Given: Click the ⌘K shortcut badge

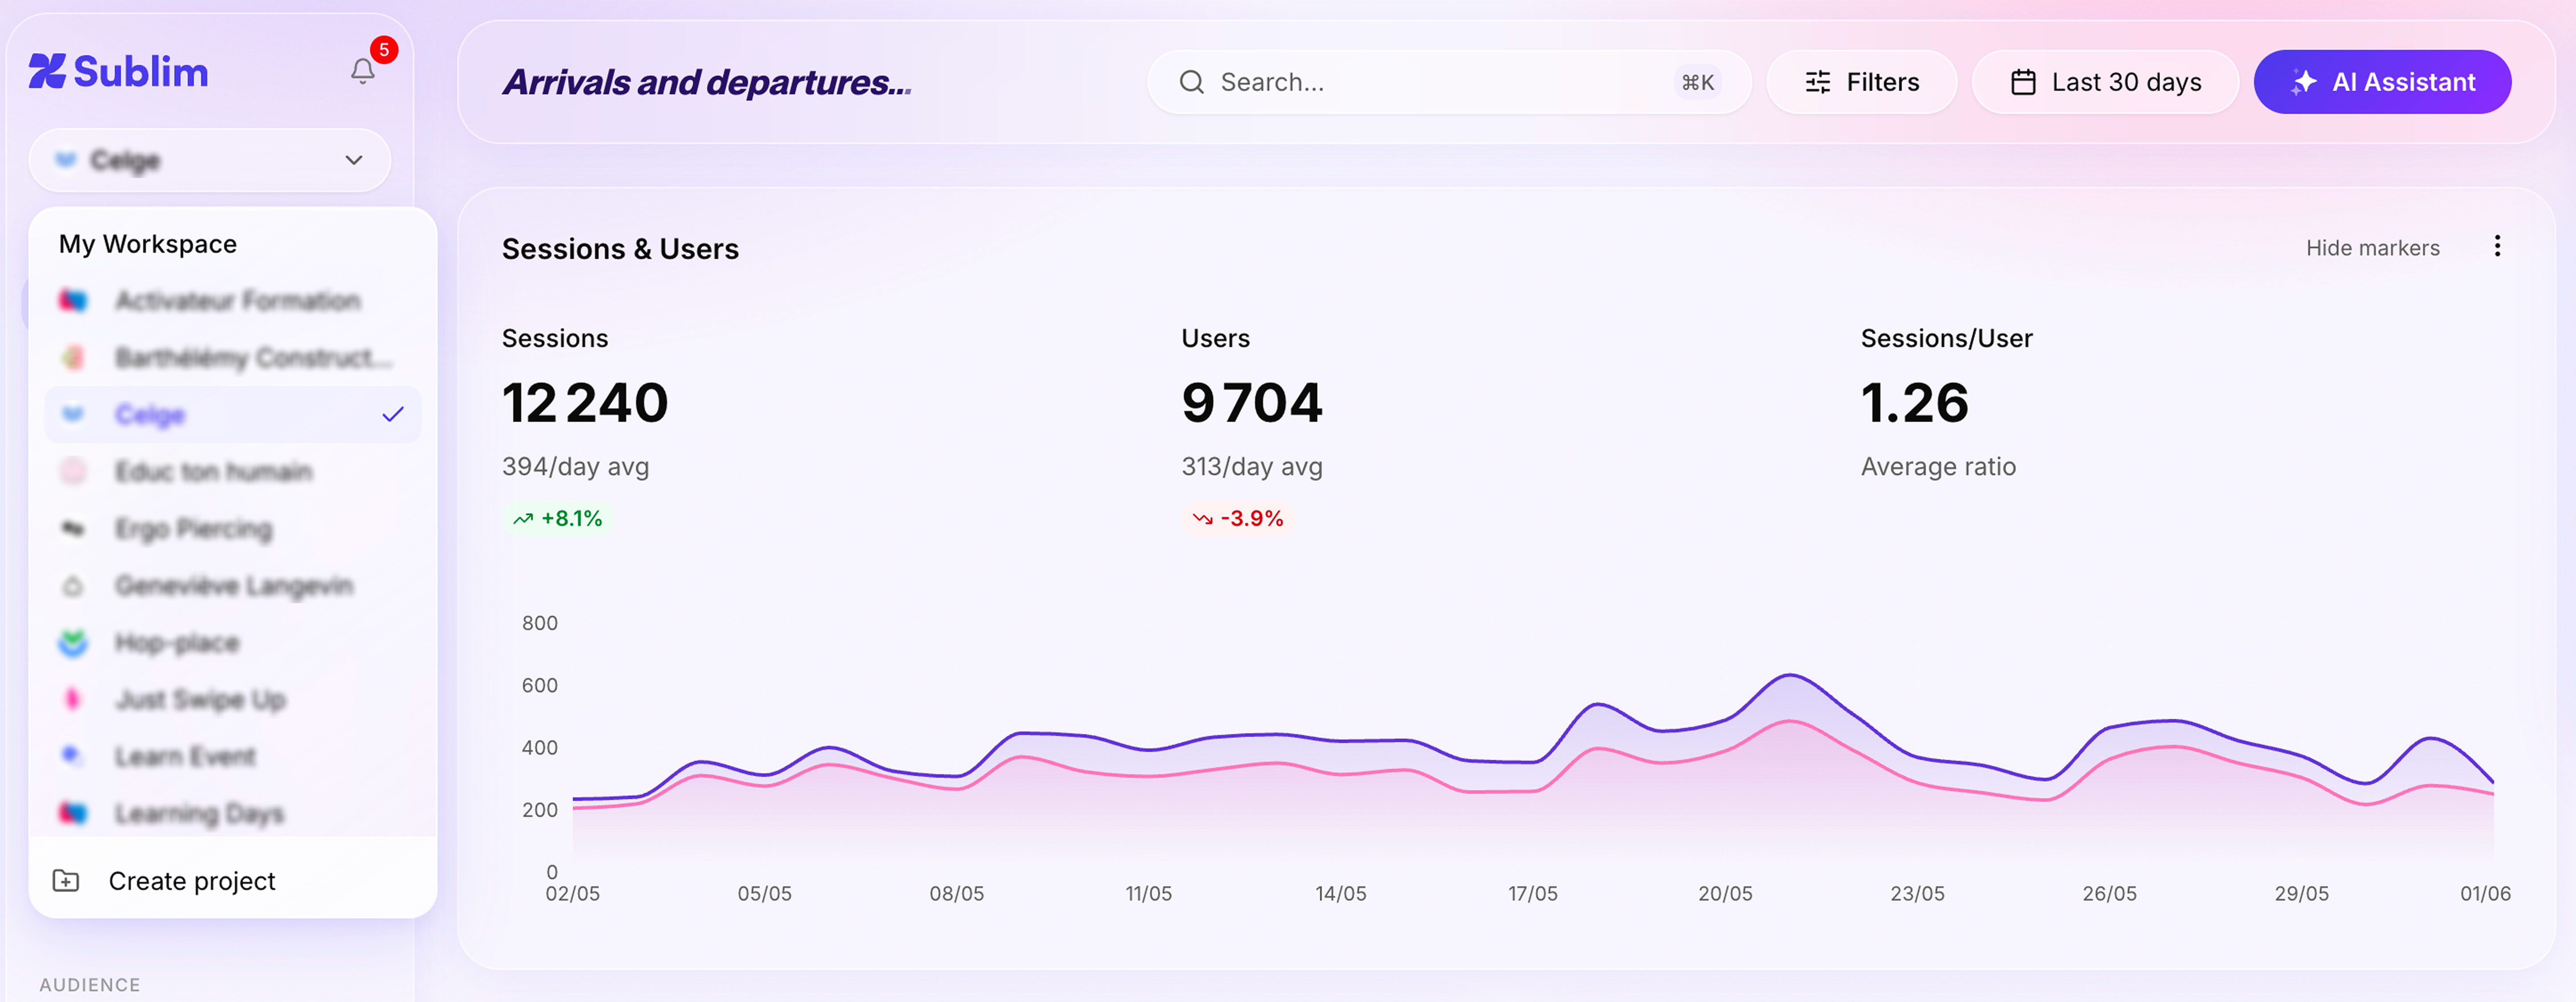Looking at the screenshot, I should click(1697, 82).
